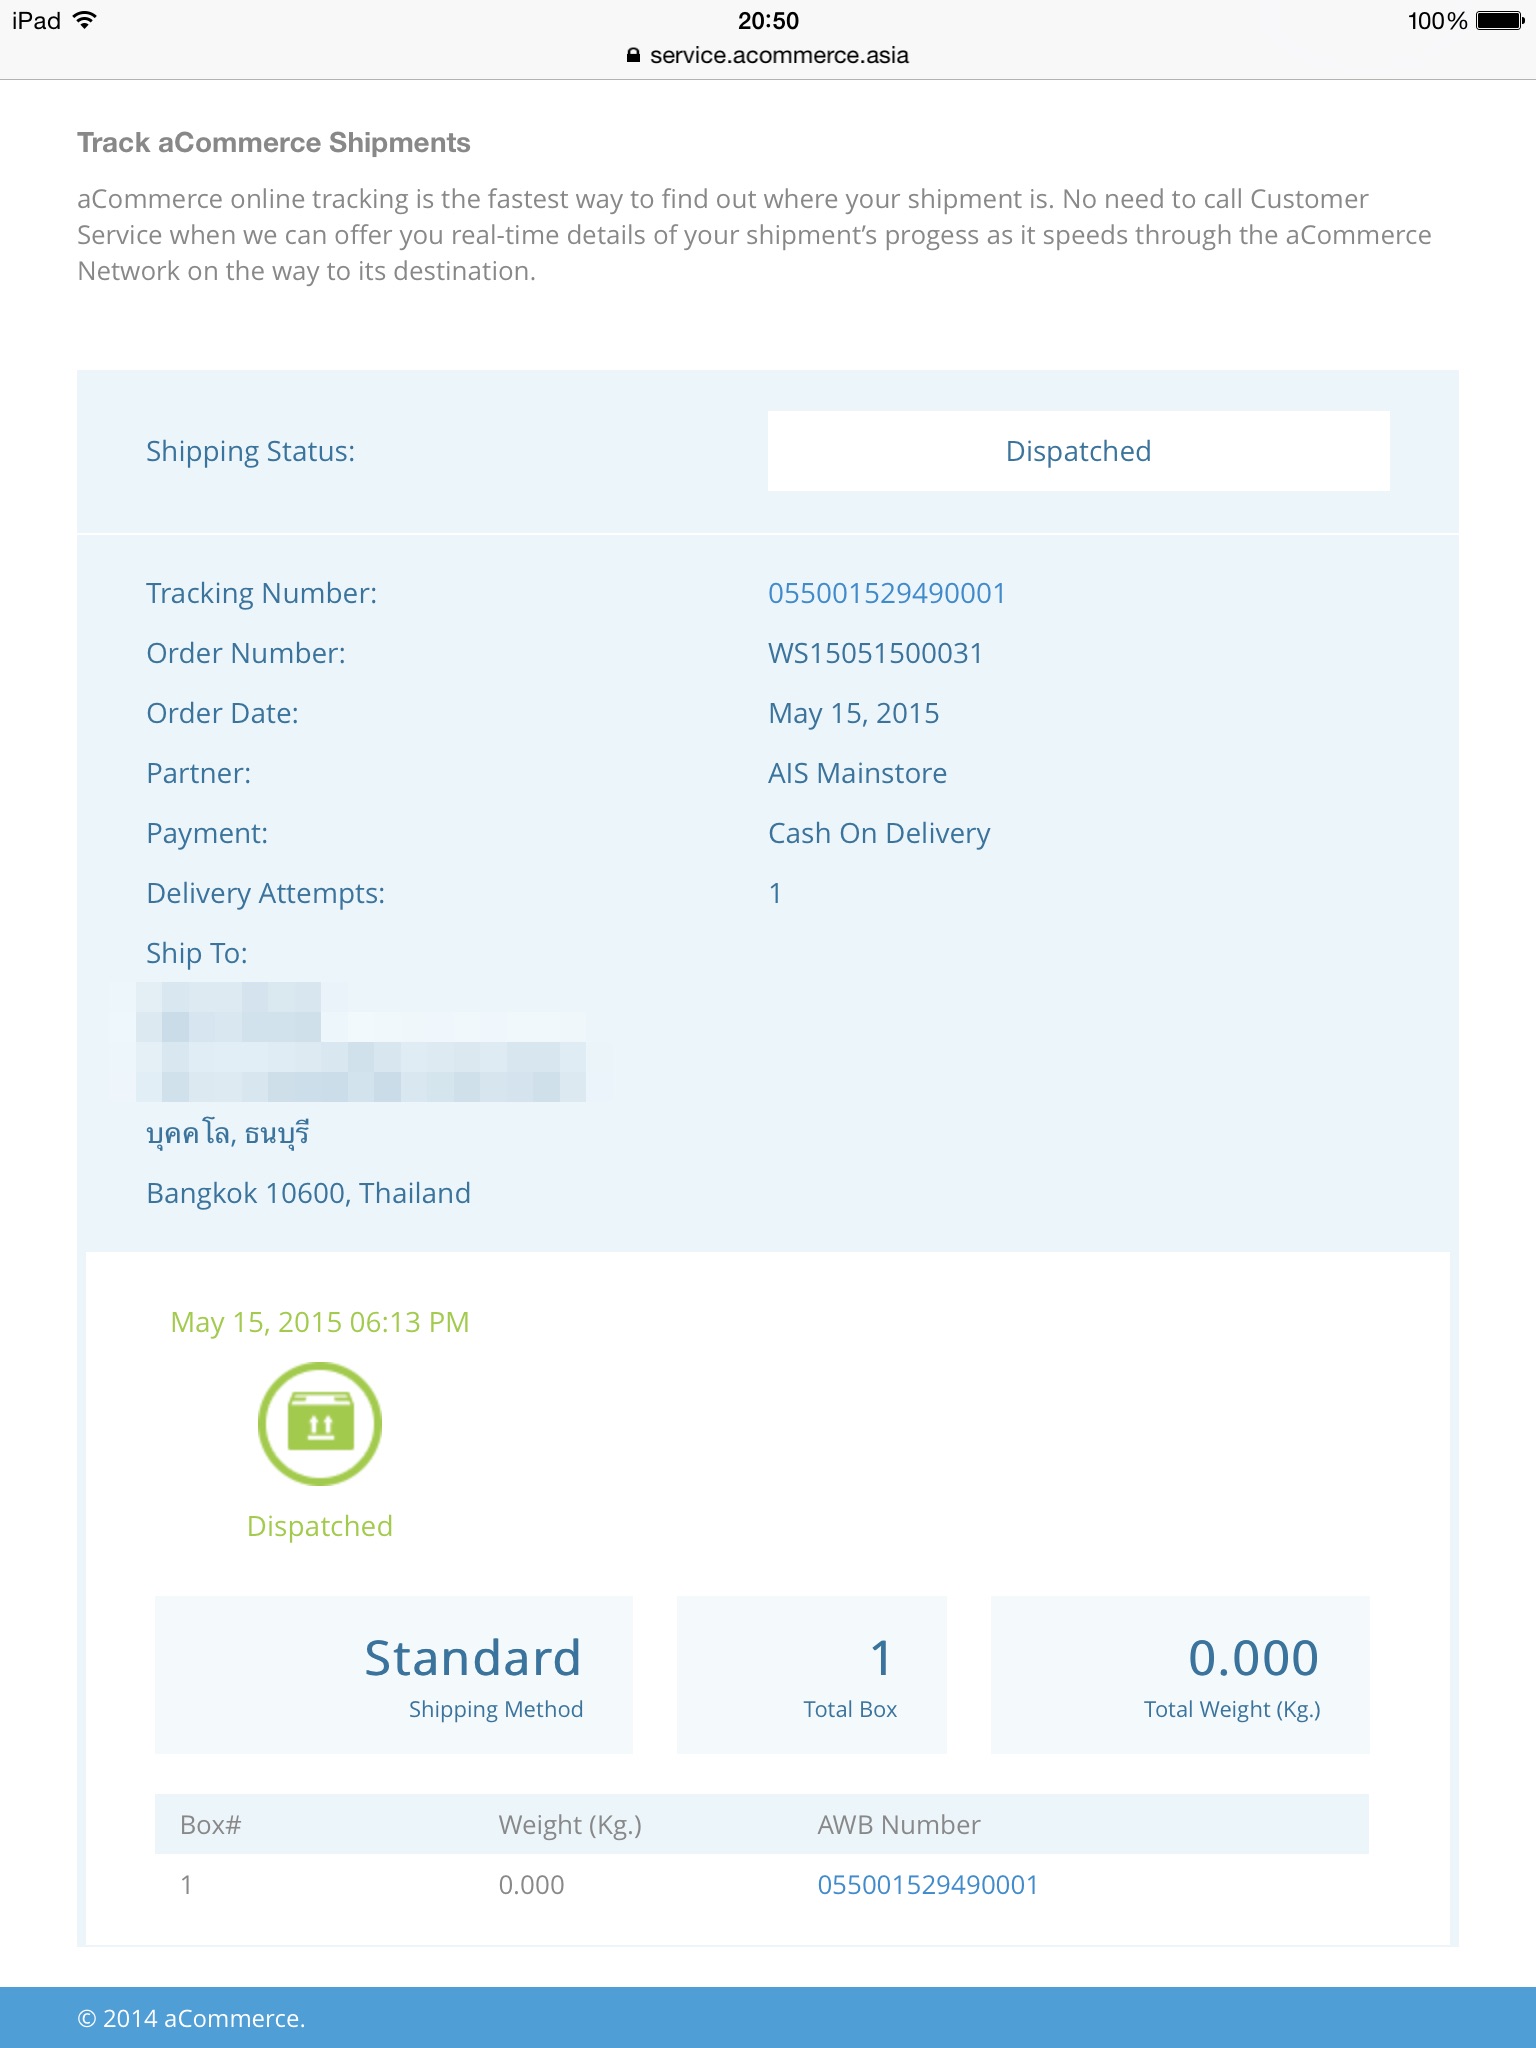1536x2048 pixels.
Task: Open the AWB Number 055001529490001 link
Action: [x=927, y=1885]
